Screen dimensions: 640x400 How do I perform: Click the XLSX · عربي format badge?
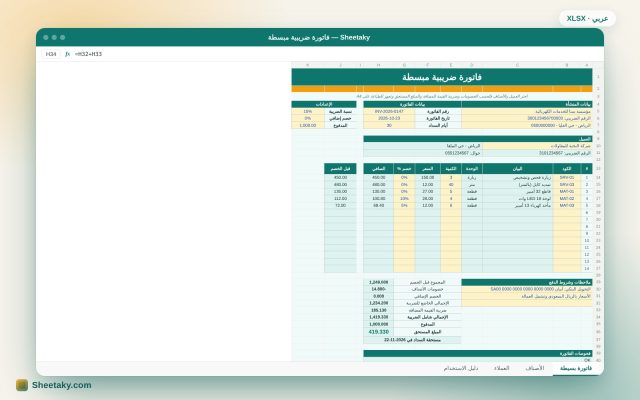587,18
